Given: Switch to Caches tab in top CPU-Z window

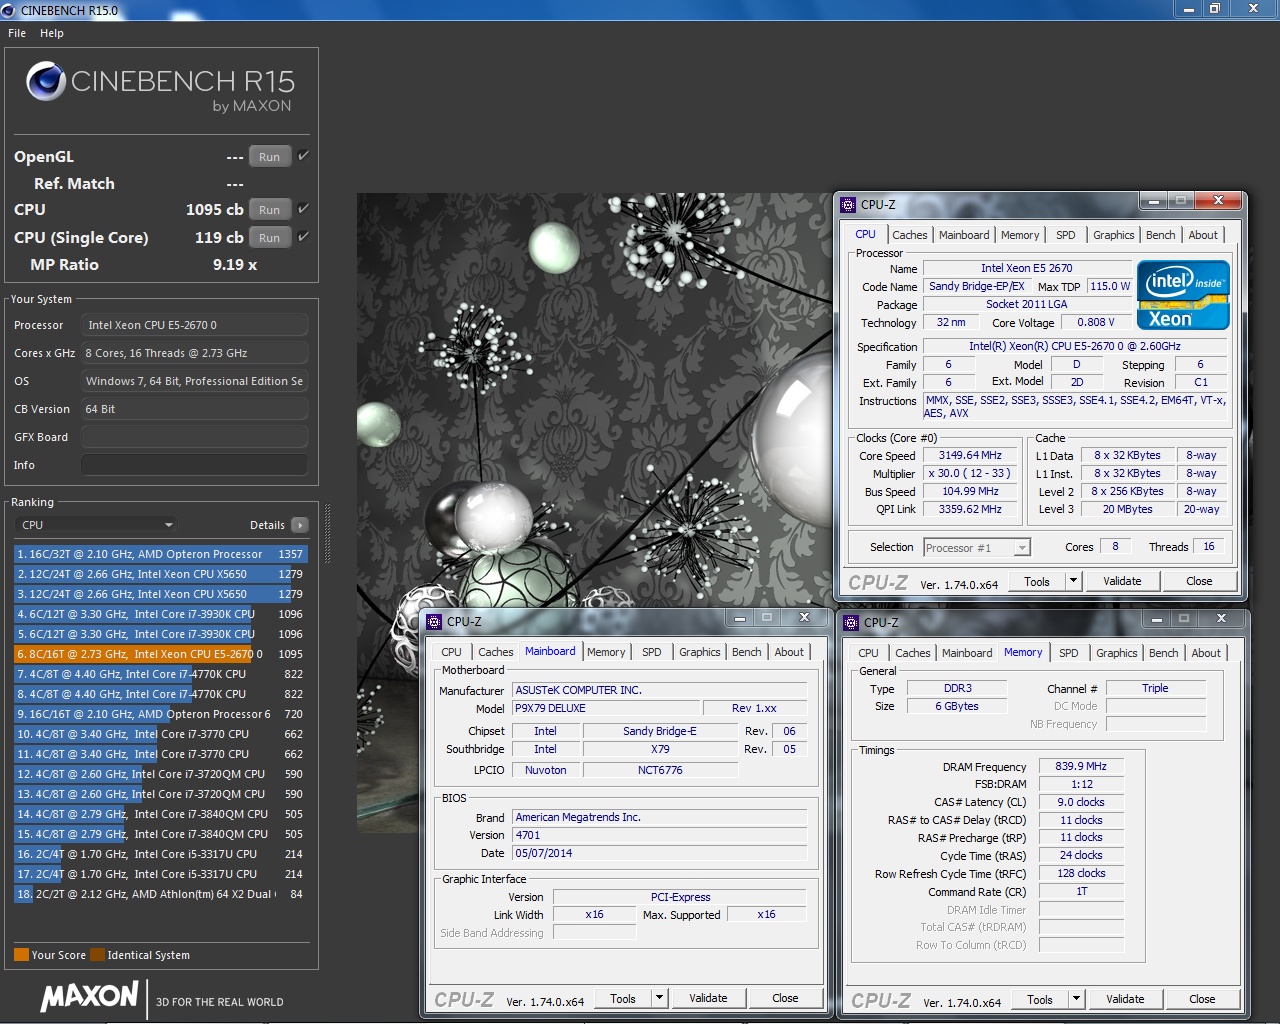Looking at the screenshot, I should 910,235.
